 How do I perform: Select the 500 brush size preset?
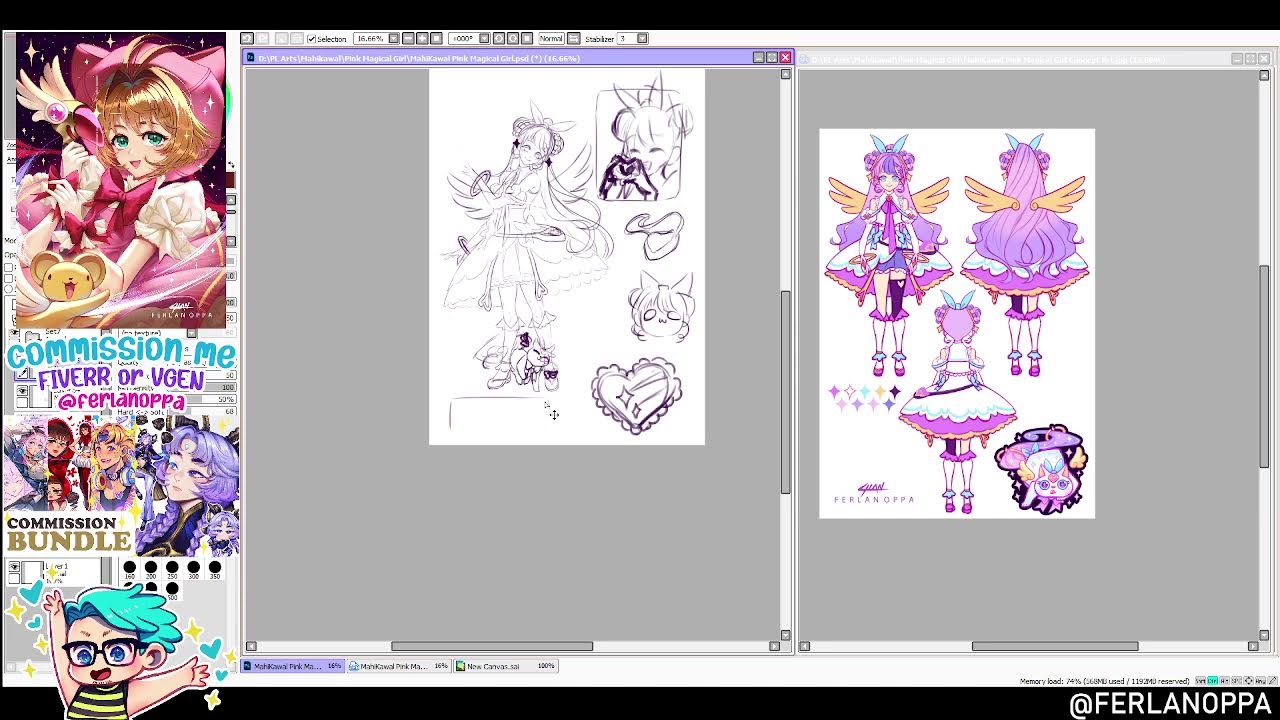pos(172,591)
